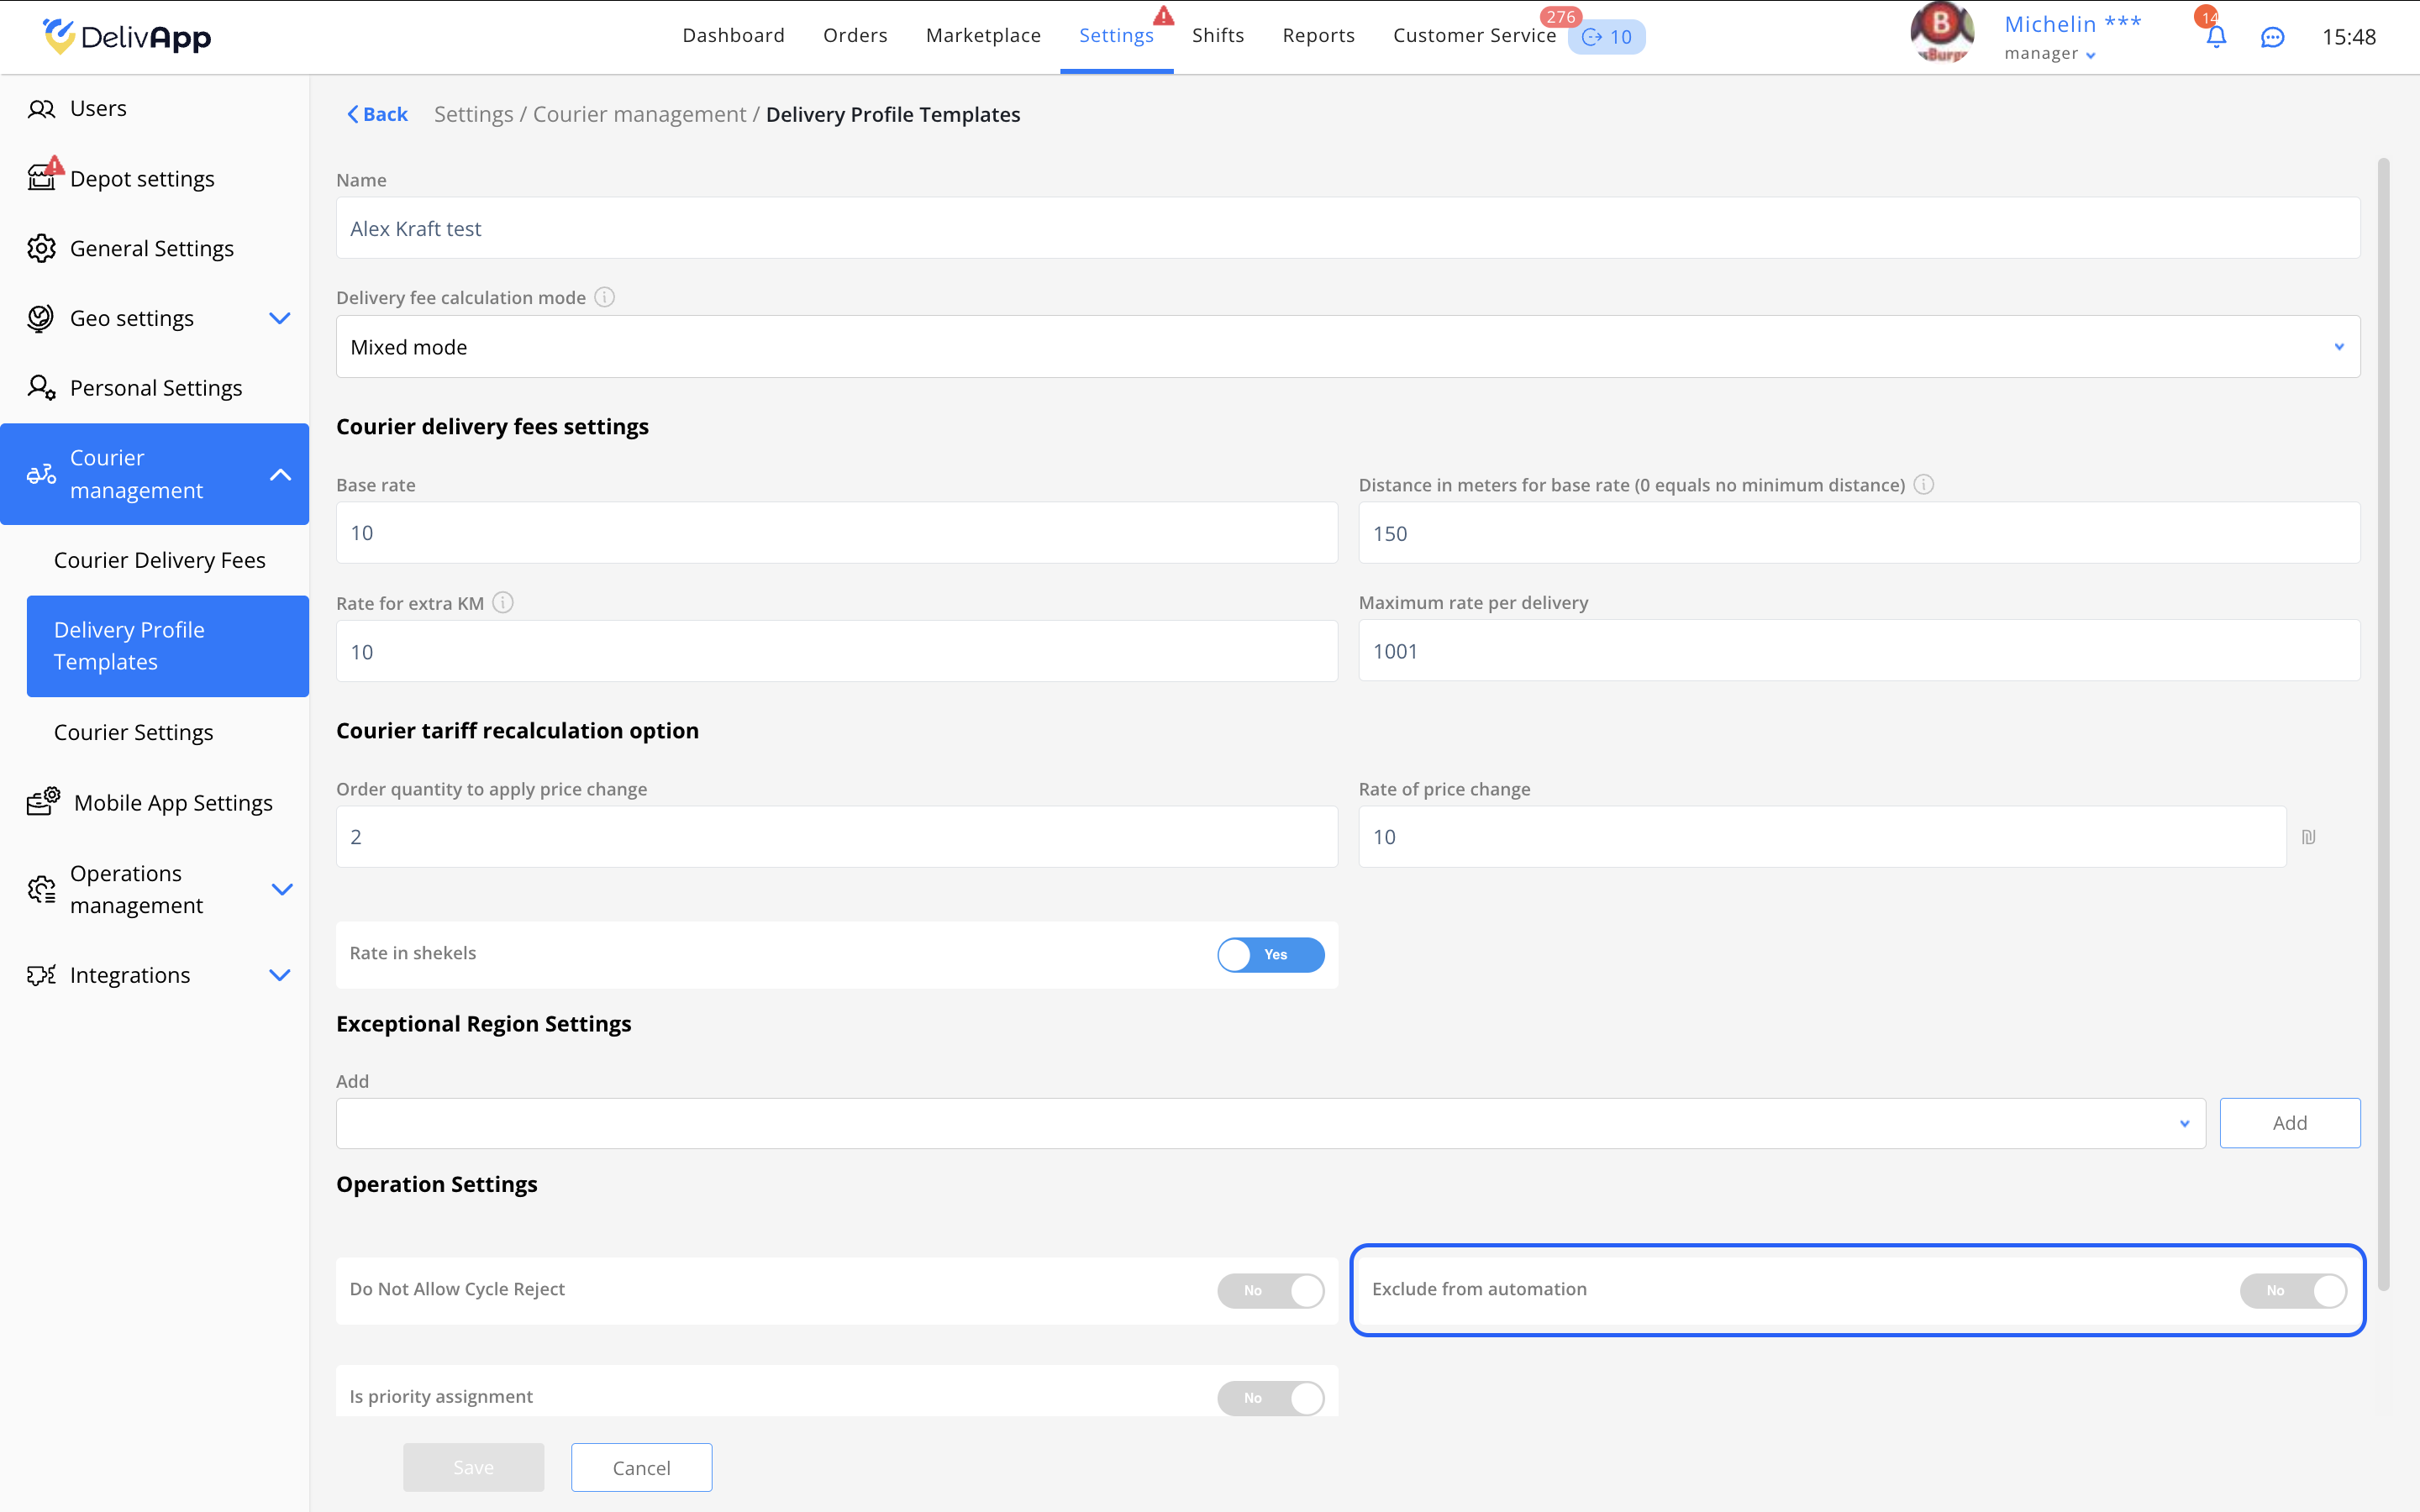Toggle Exclude from automation switch
The width and height of the screenshot is (2420, 1512).
coord(2292,1290)
